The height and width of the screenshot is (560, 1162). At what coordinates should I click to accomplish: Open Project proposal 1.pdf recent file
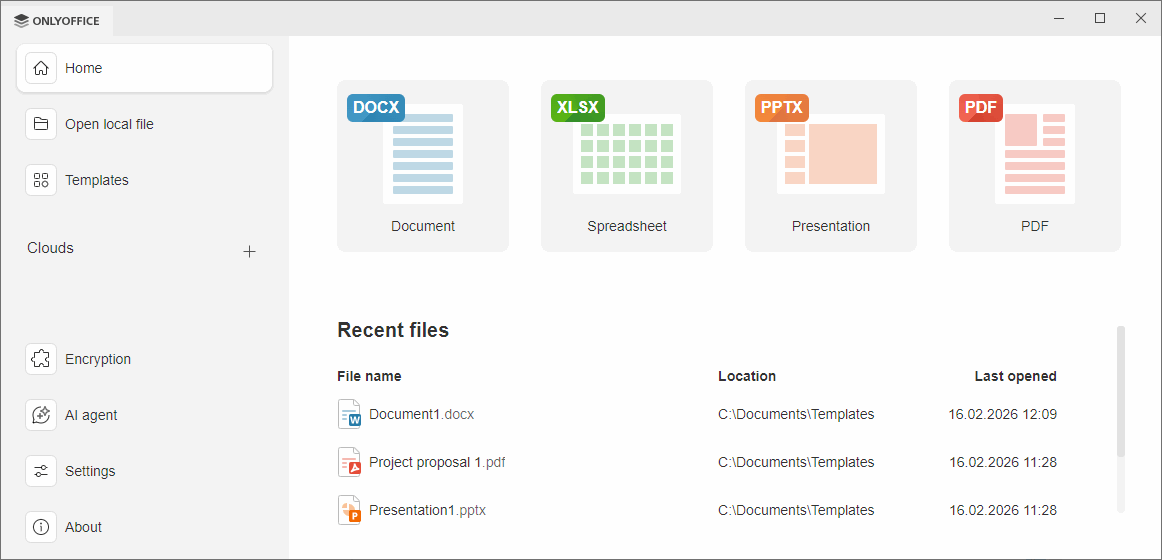click(437, 462)
